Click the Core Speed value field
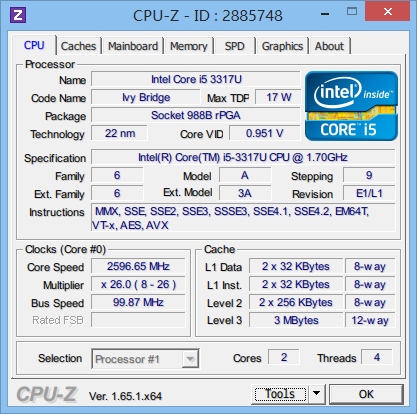This screenshot has height=414, width=417. pos(138,266)
